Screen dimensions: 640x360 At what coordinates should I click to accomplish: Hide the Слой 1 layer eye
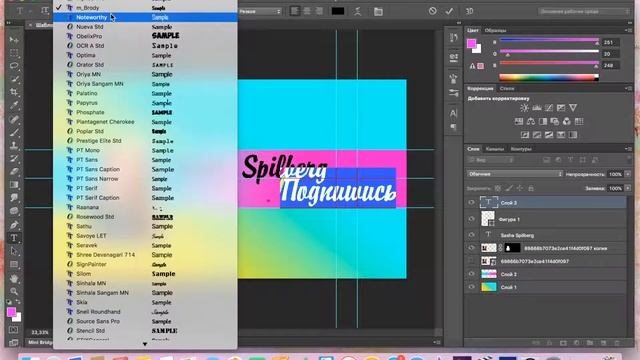tap(471, 287)
